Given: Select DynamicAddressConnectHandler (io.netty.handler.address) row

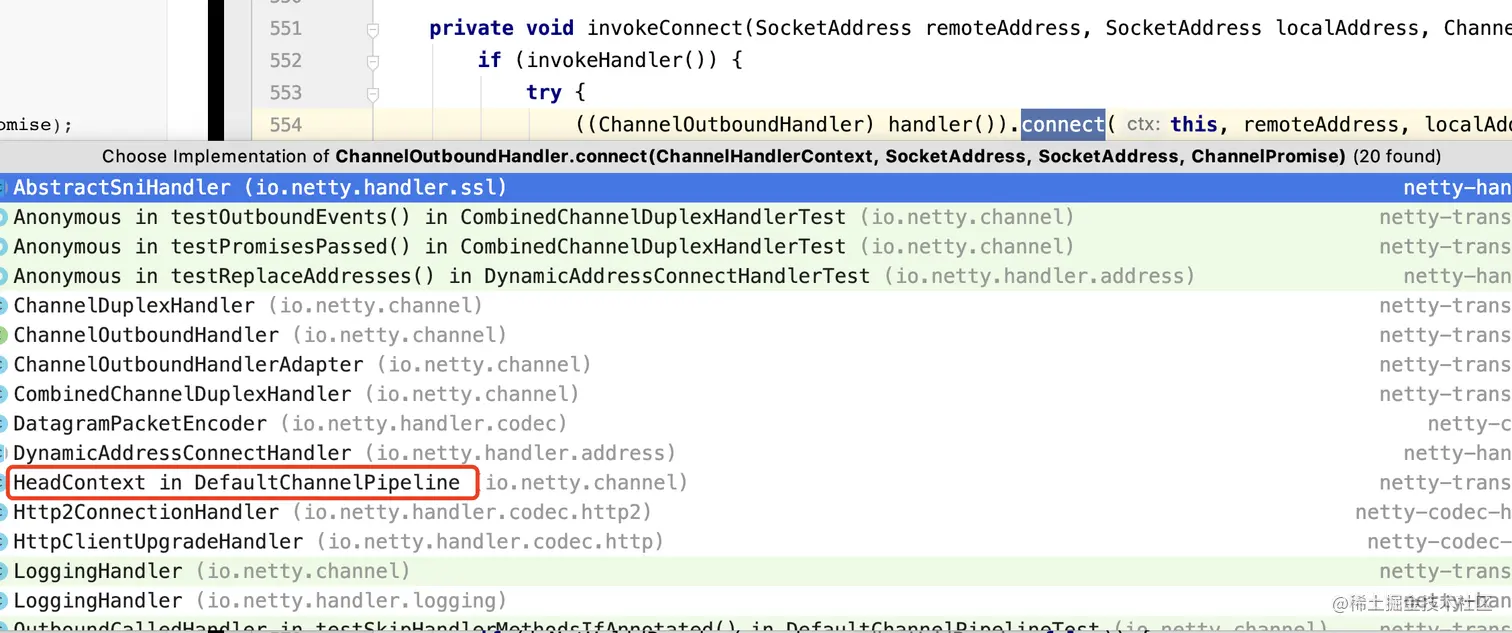Looking at the screenshot, I should point(756,453).
